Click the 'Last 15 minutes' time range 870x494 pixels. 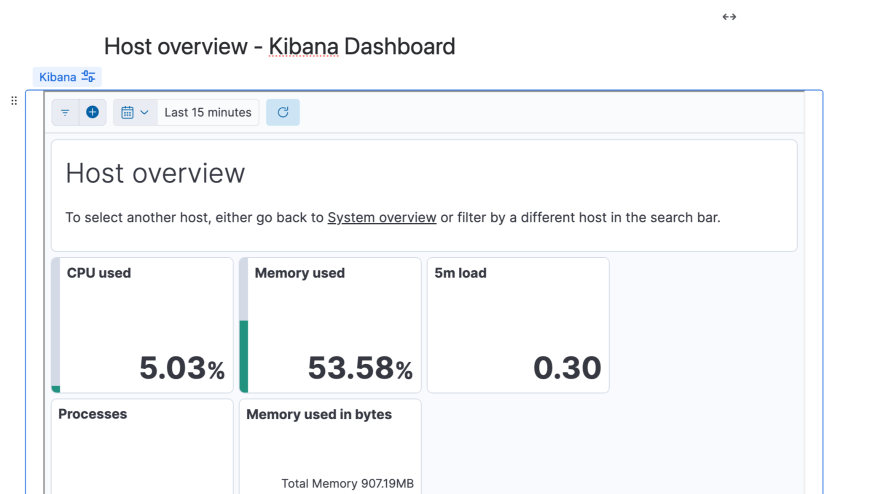click(x=208, y=113)
